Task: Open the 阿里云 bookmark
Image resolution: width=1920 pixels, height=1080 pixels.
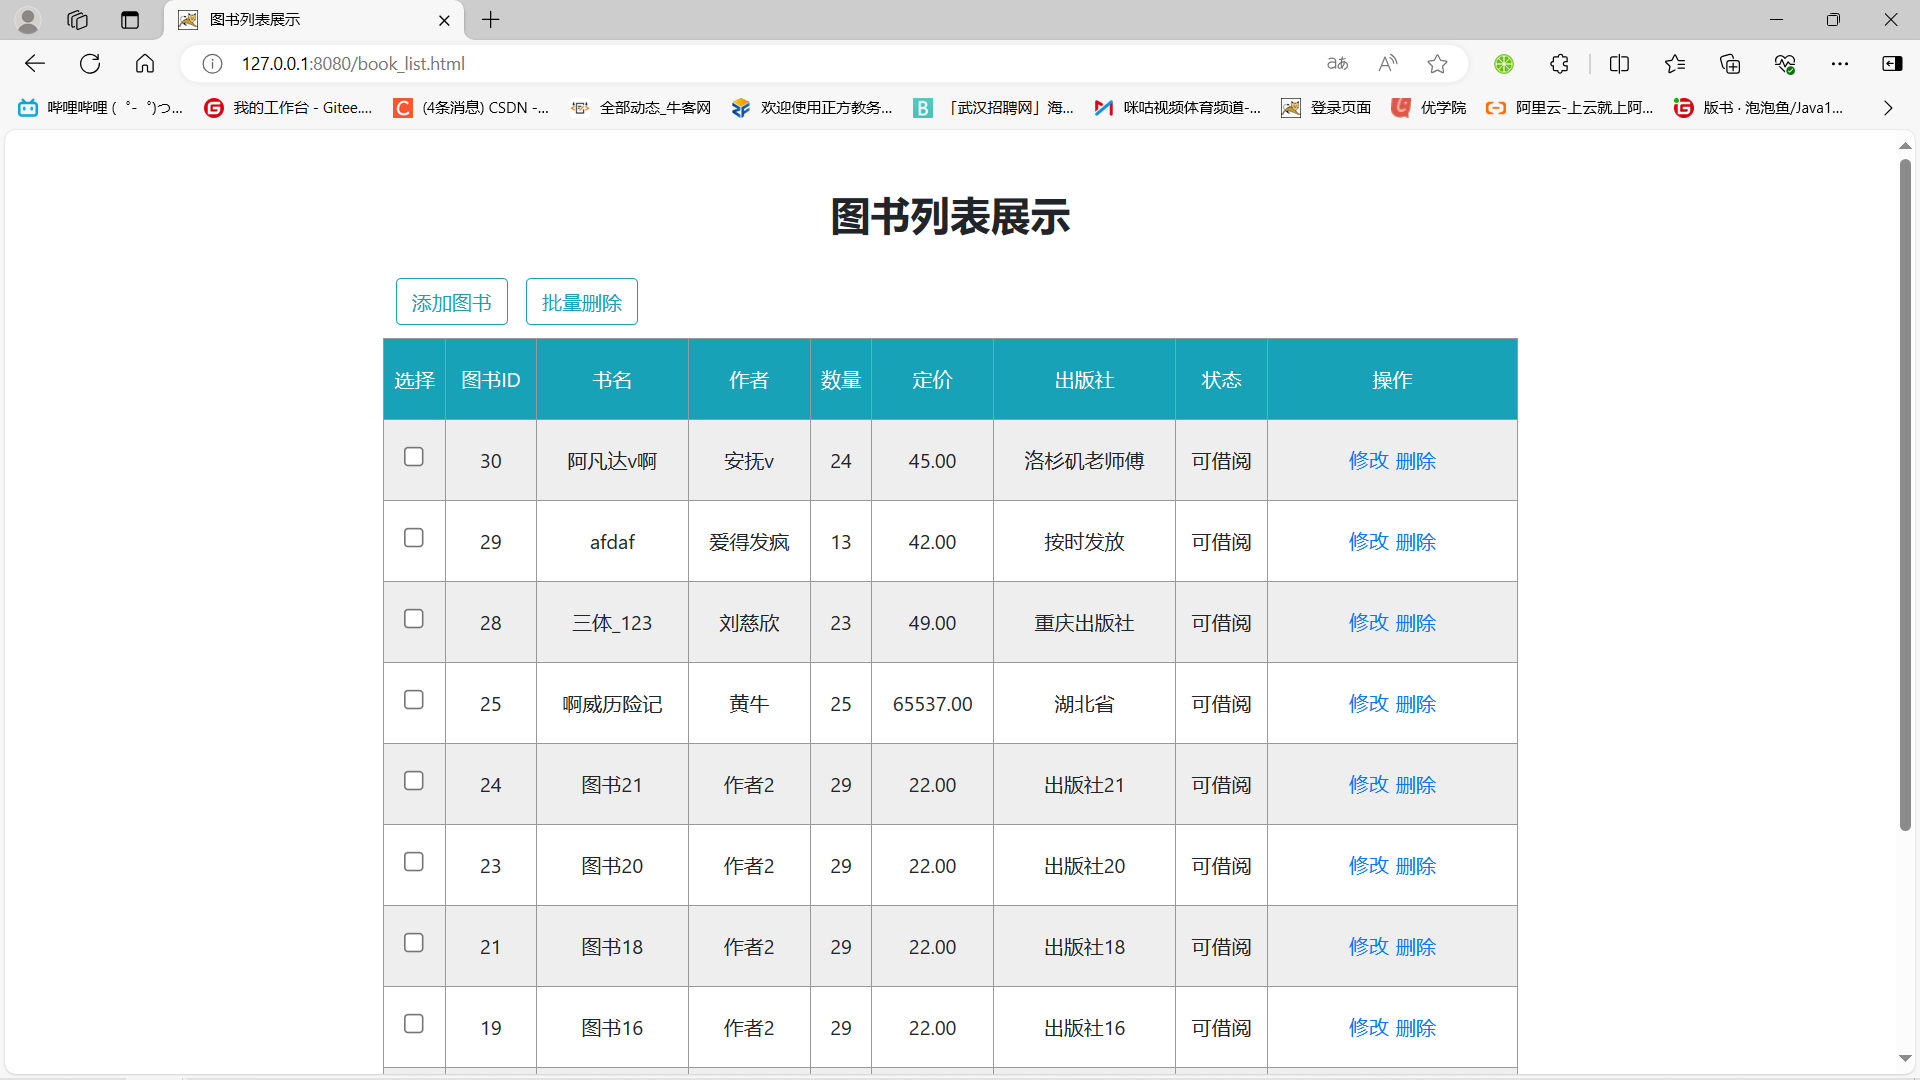Action: pos(1569,108)
